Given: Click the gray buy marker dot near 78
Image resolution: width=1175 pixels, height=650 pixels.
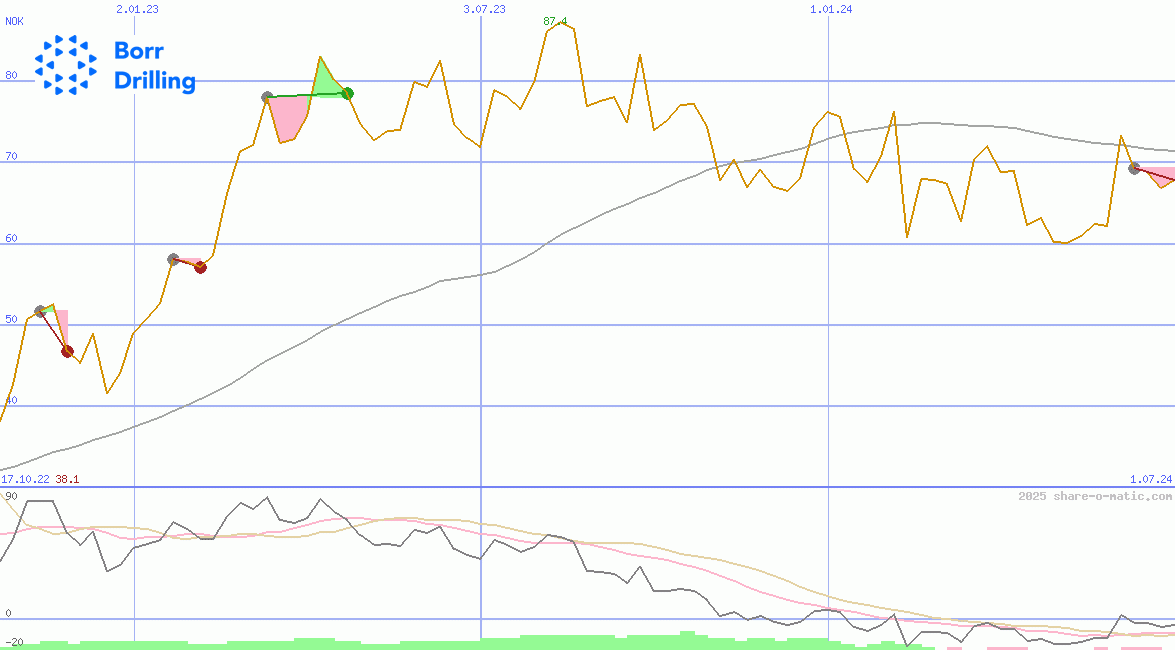Looking at the screenshot, I should coord(267,97).
